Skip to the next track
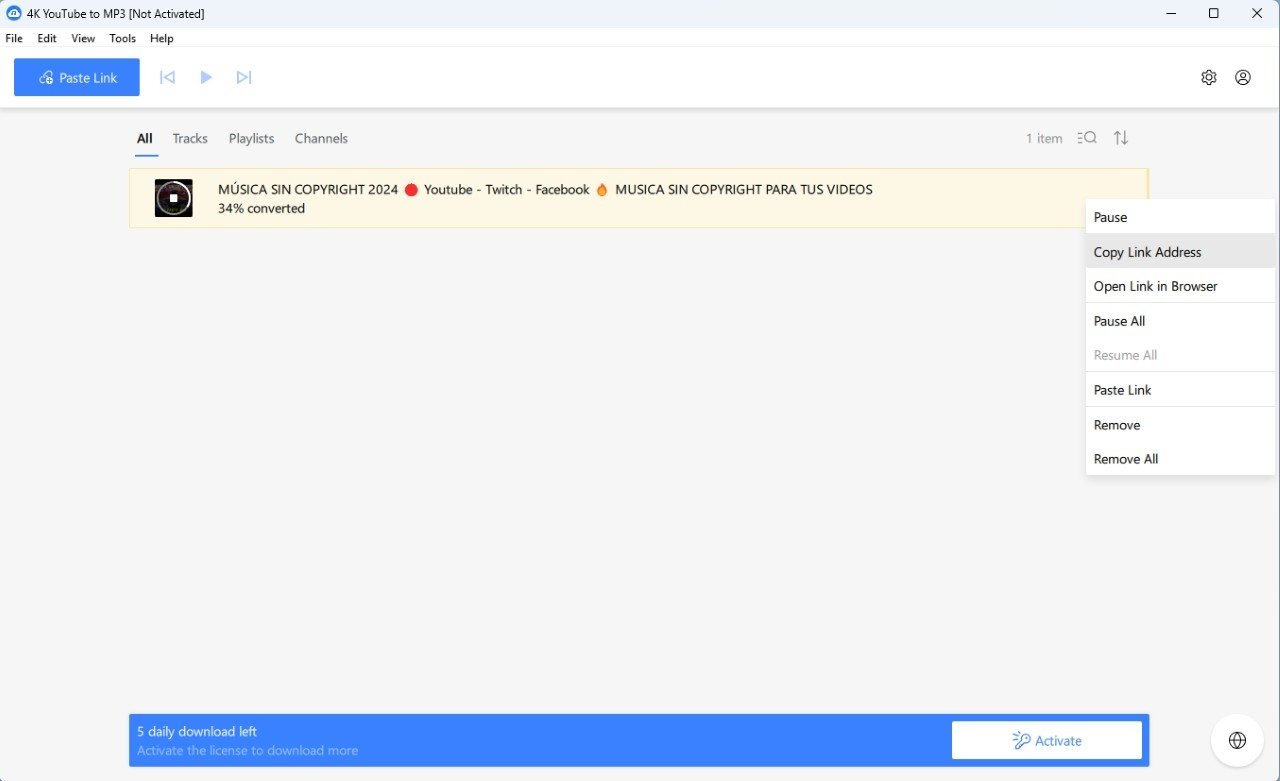Viewport: 1280px width, 781px height. point(244,77)
